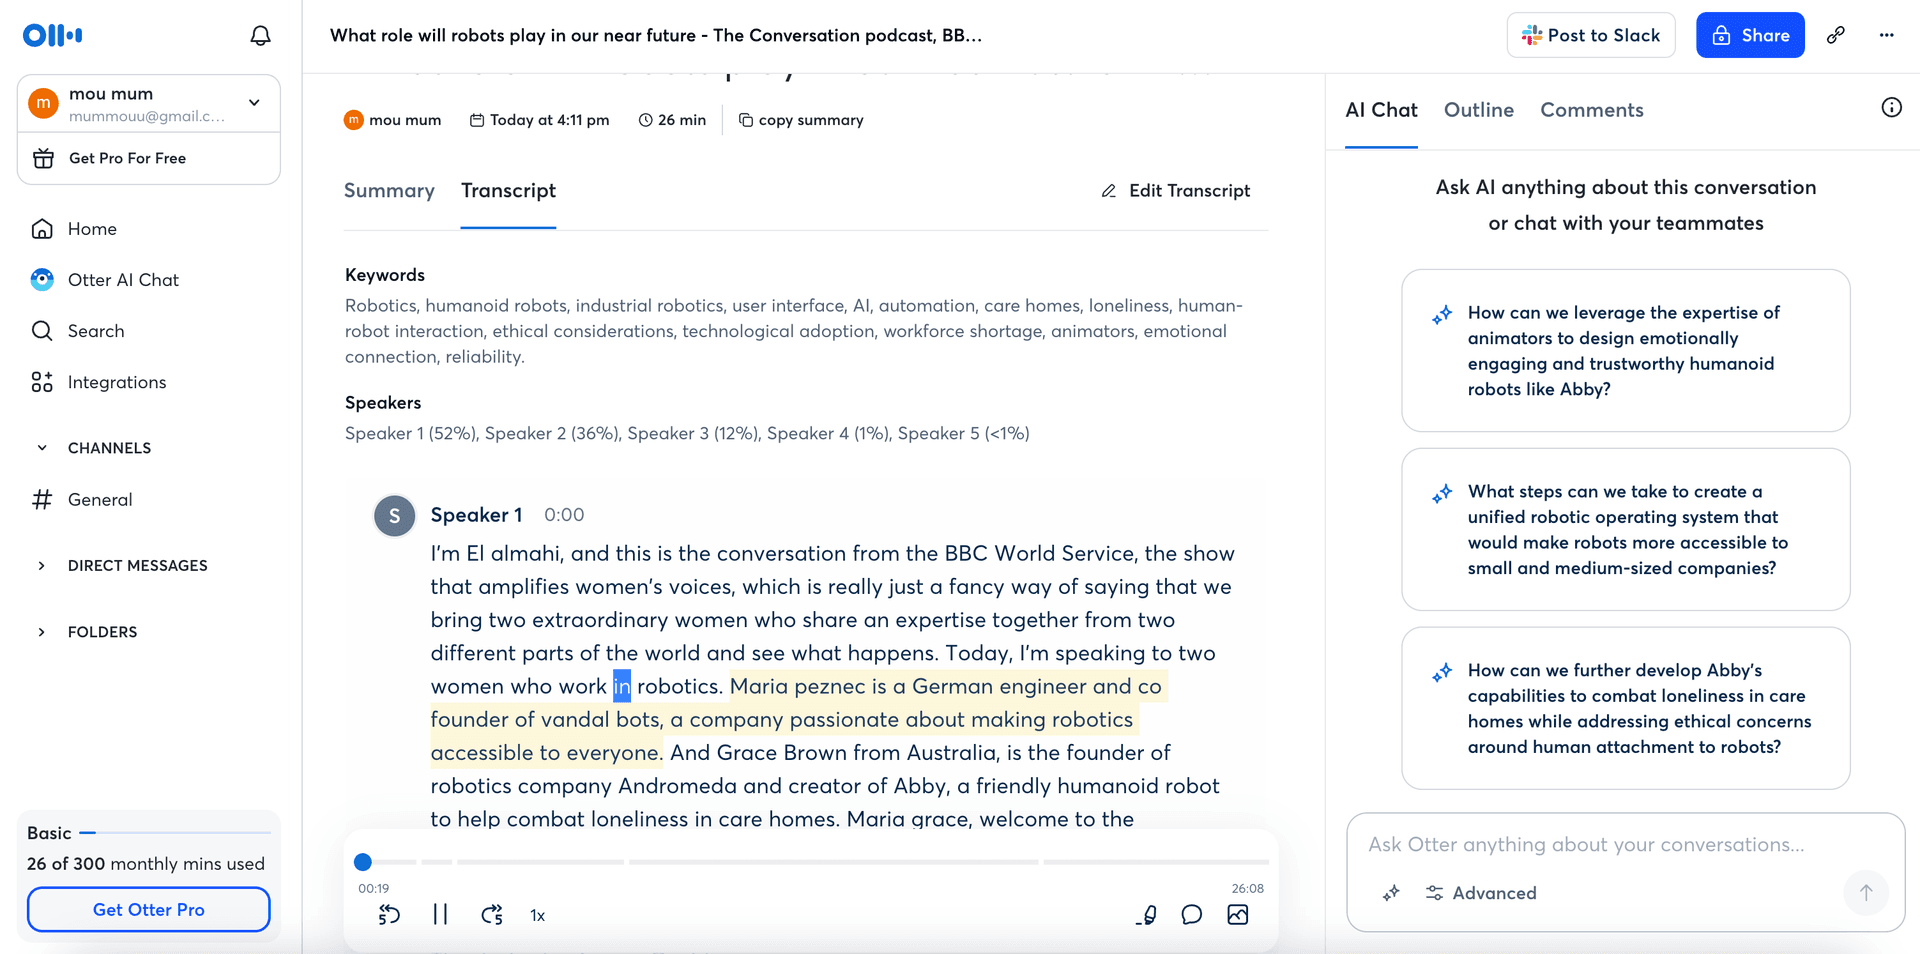Open the more options ellipsis menu
The width and height of the screenshot is (1920, 954).
(x=1886, y=35)
